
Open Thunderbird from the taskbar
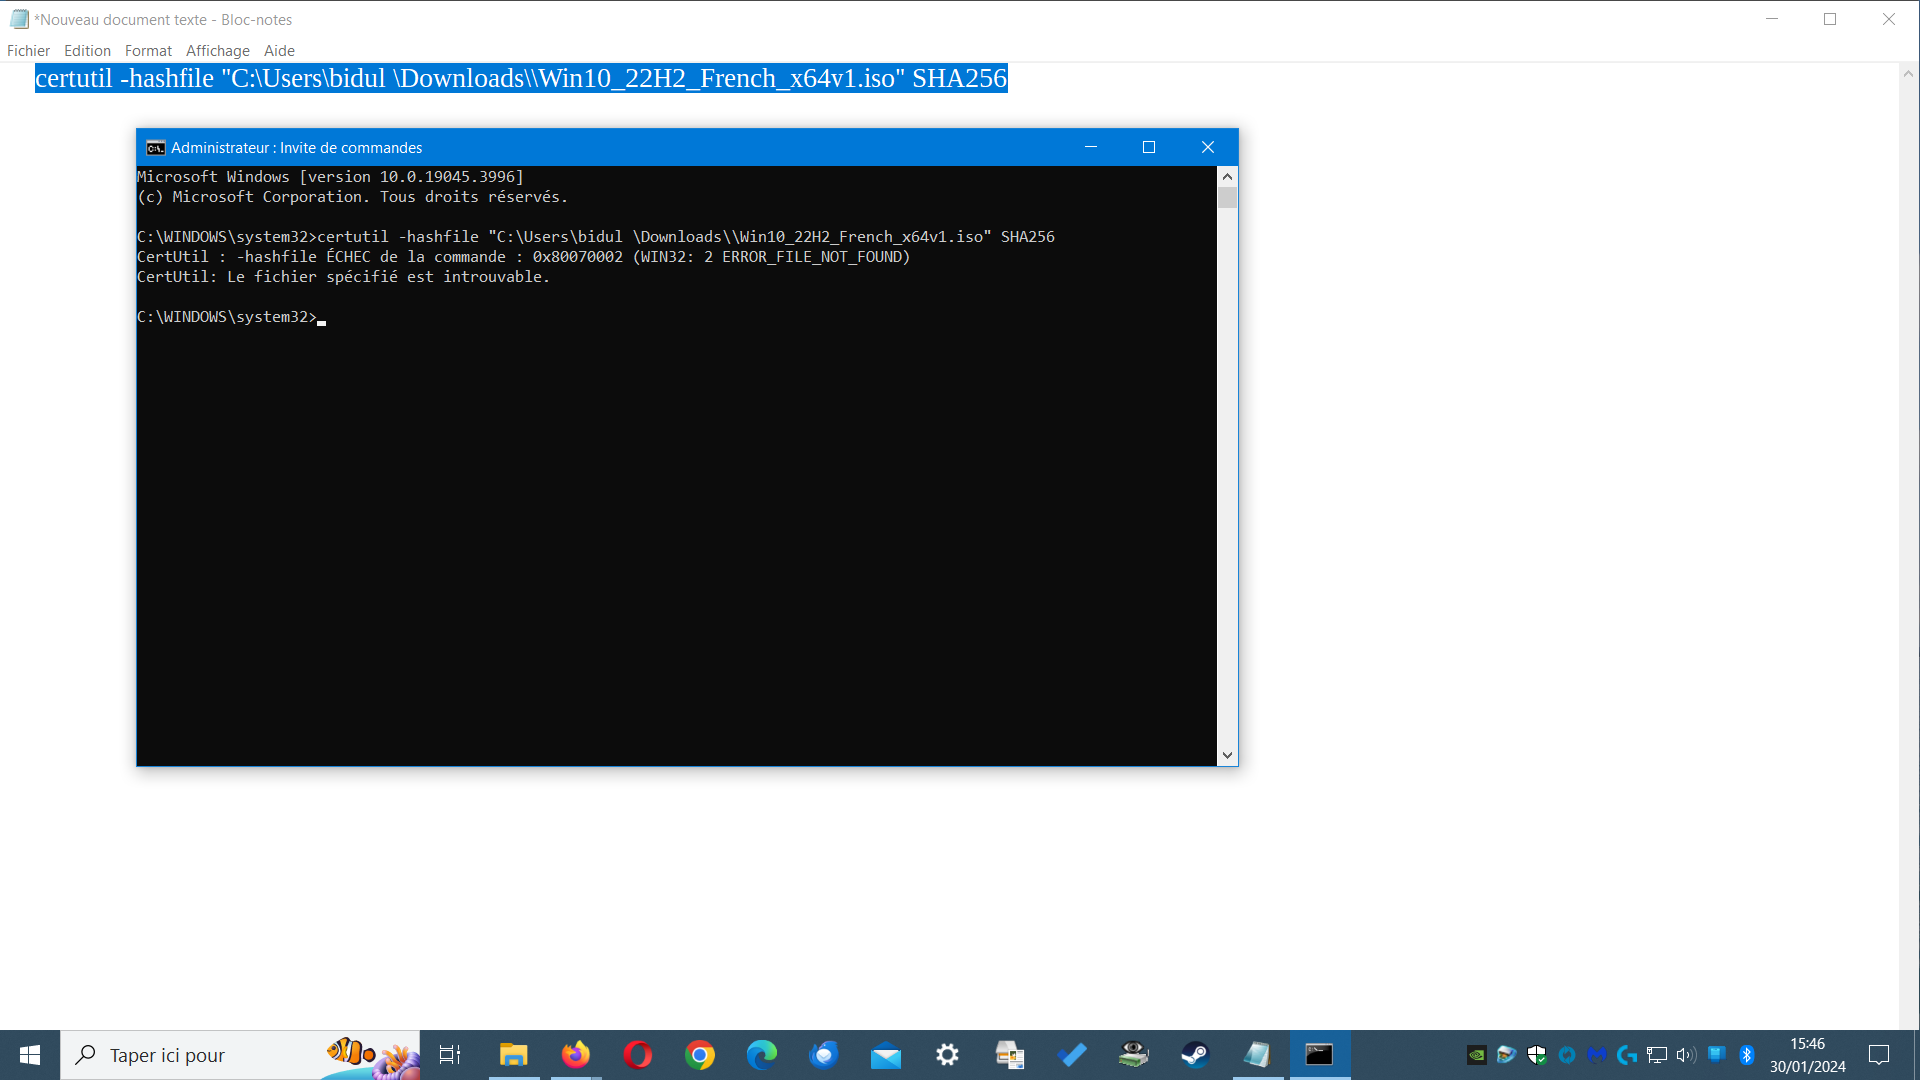[x=824, y=1055]
